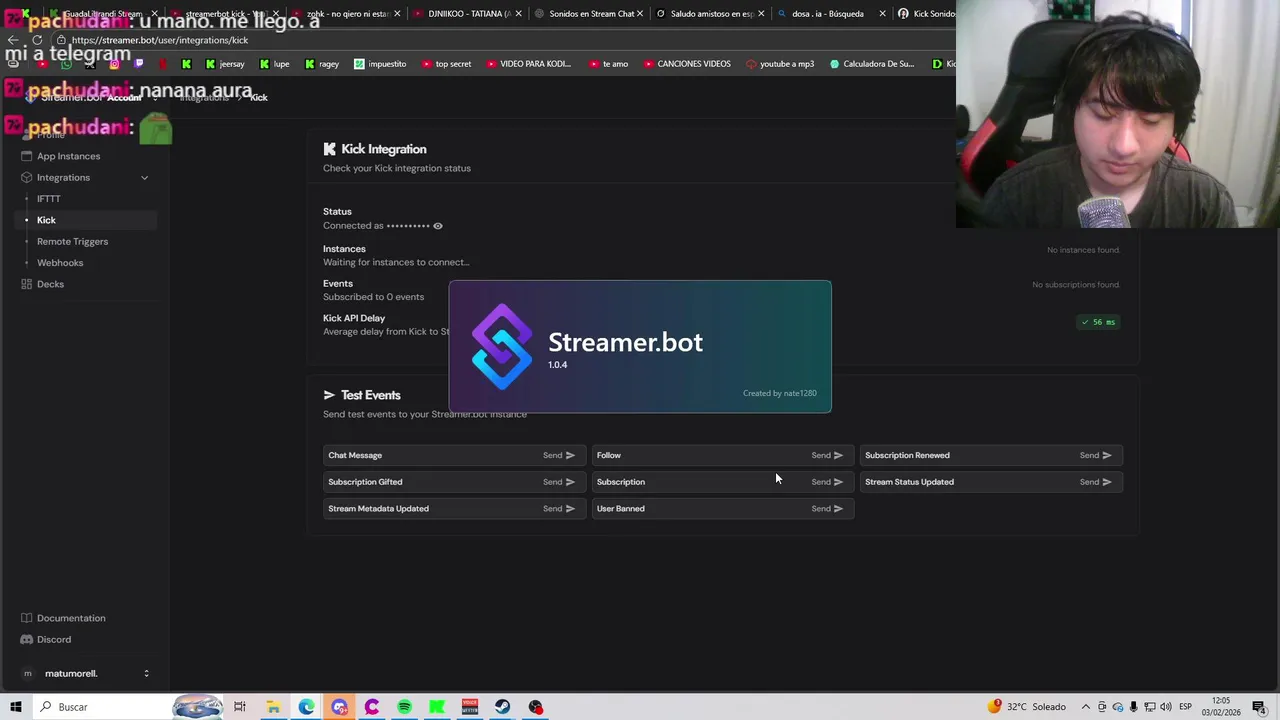Screen dimensions: 1280x720
Task: Click the Decks icon in the sidebar
Action: coord(27,284)
